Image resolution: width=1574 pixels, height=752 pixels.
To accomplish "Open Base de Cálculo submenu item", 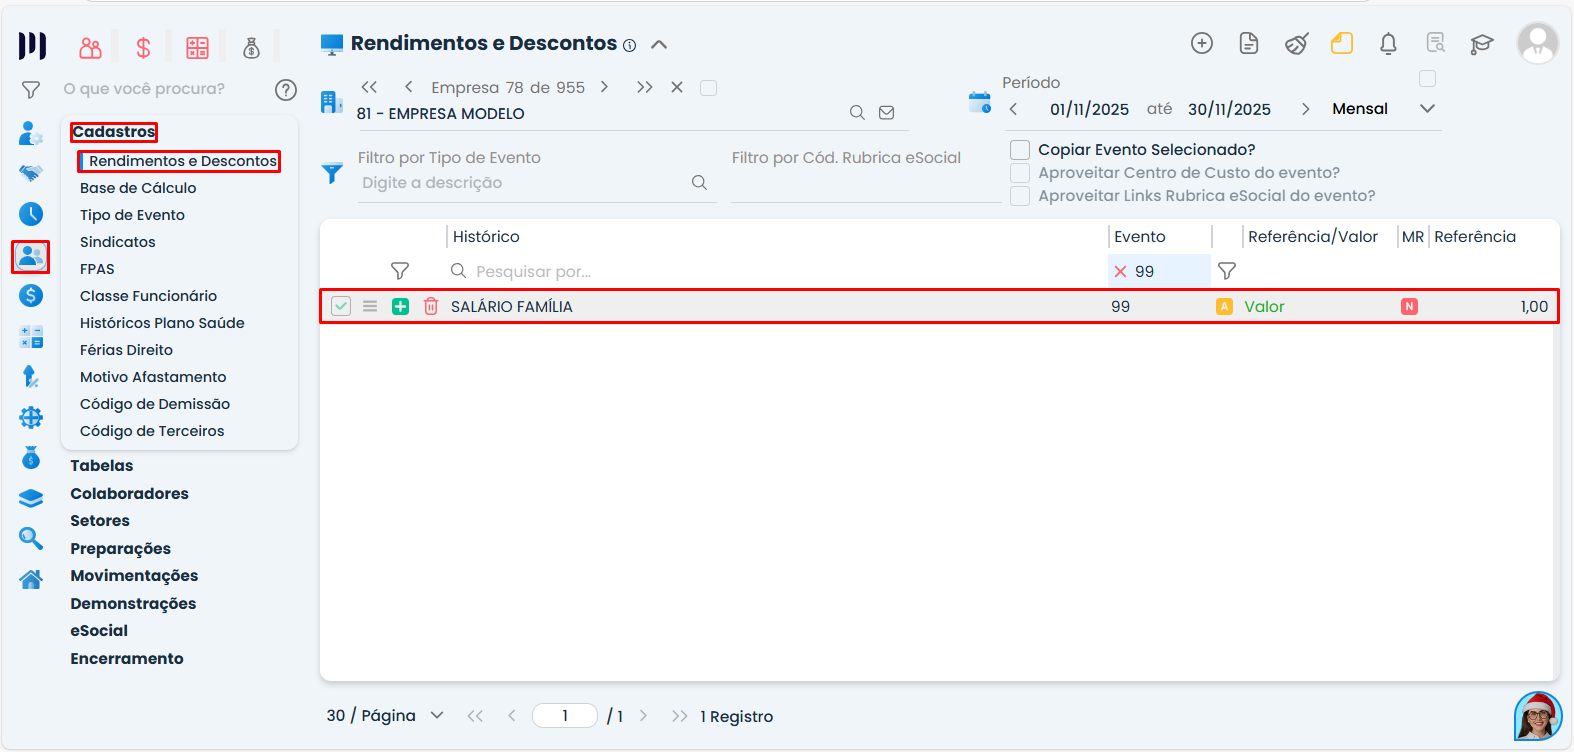I will point(138,188).
